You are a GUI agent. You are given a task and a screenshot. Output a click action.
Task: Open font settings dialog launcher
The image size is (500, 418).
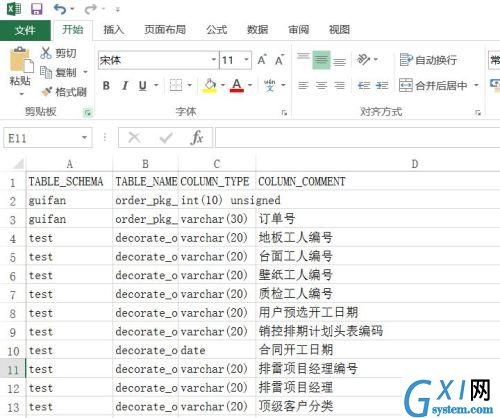click(x=284, y=113)
